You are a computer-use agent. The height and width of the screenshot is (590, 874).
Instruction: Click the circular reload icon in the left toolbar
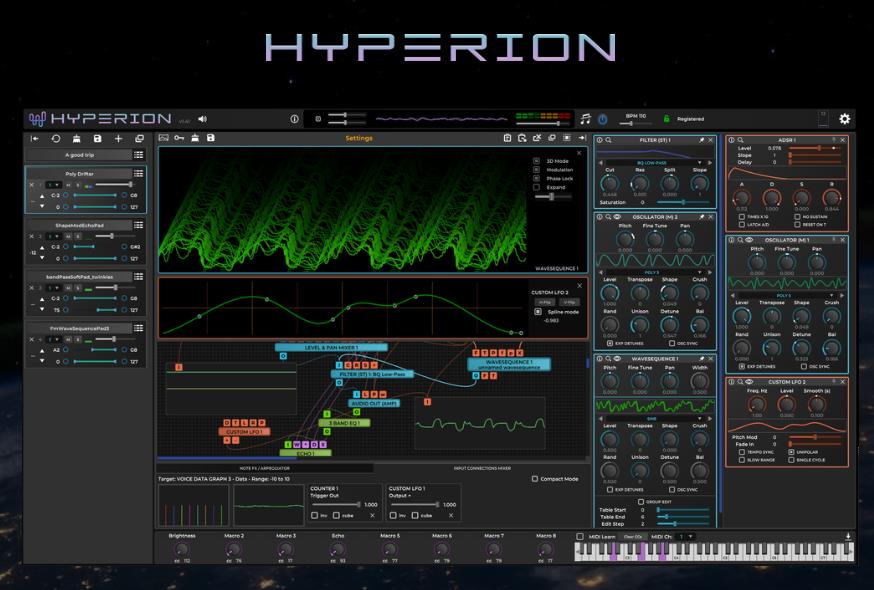pos(56,138)
